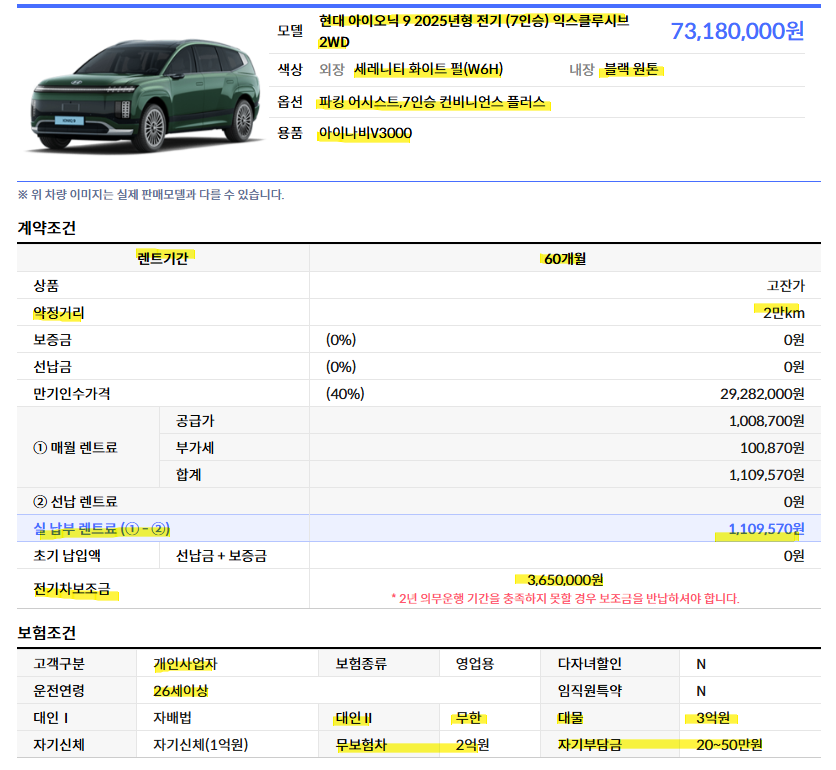This screenshot has height=770, width=836.
Task: Click the 렌트기간 header cell
Action: [x=163, y=259]
